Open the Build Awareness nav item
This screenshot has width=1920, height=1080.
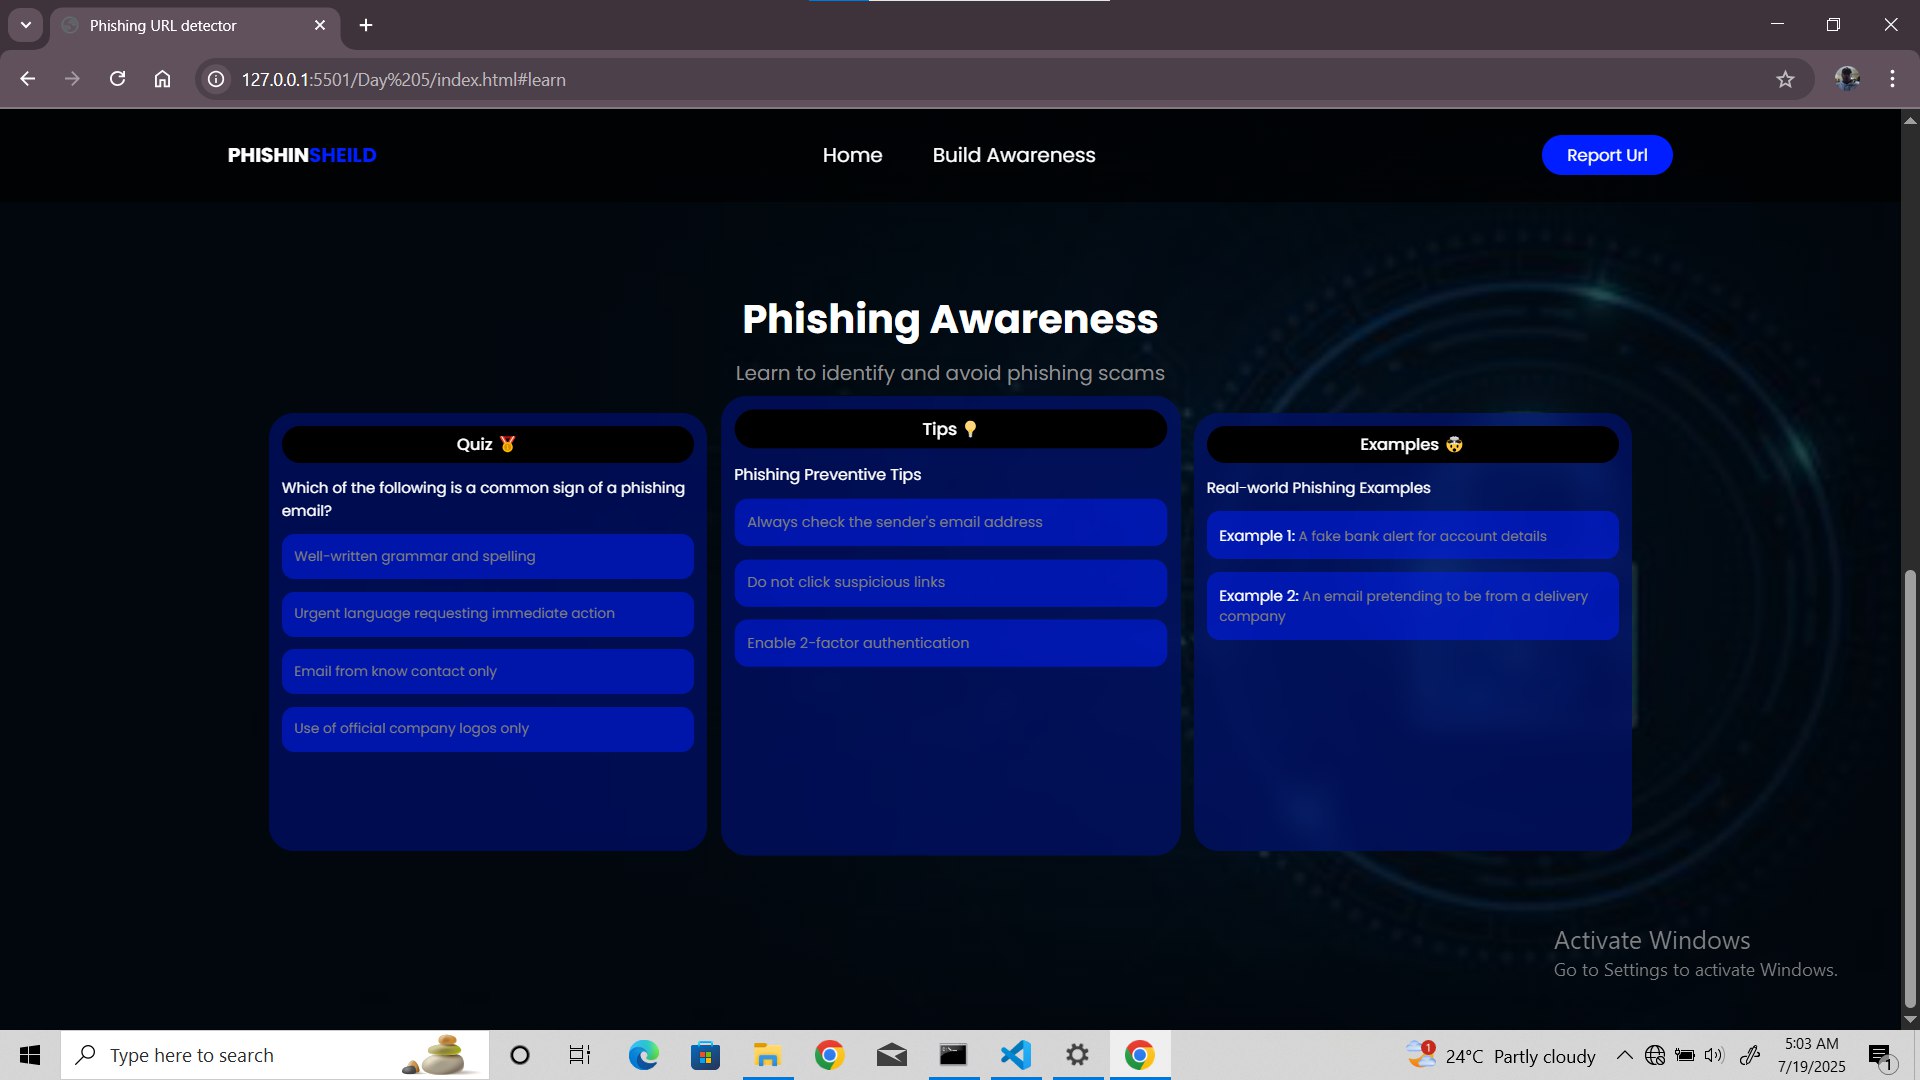click(1013, 155)
